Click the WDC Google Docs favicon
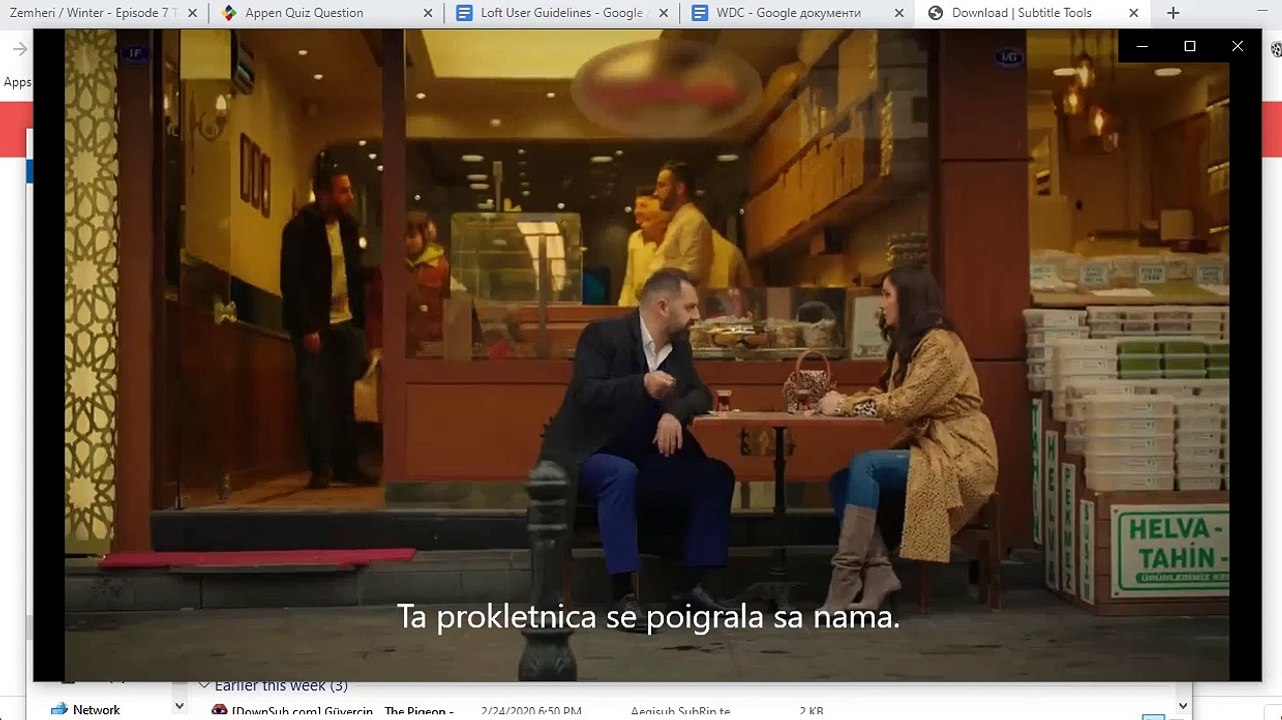The image size is (1282, 720). pos(700,13)
